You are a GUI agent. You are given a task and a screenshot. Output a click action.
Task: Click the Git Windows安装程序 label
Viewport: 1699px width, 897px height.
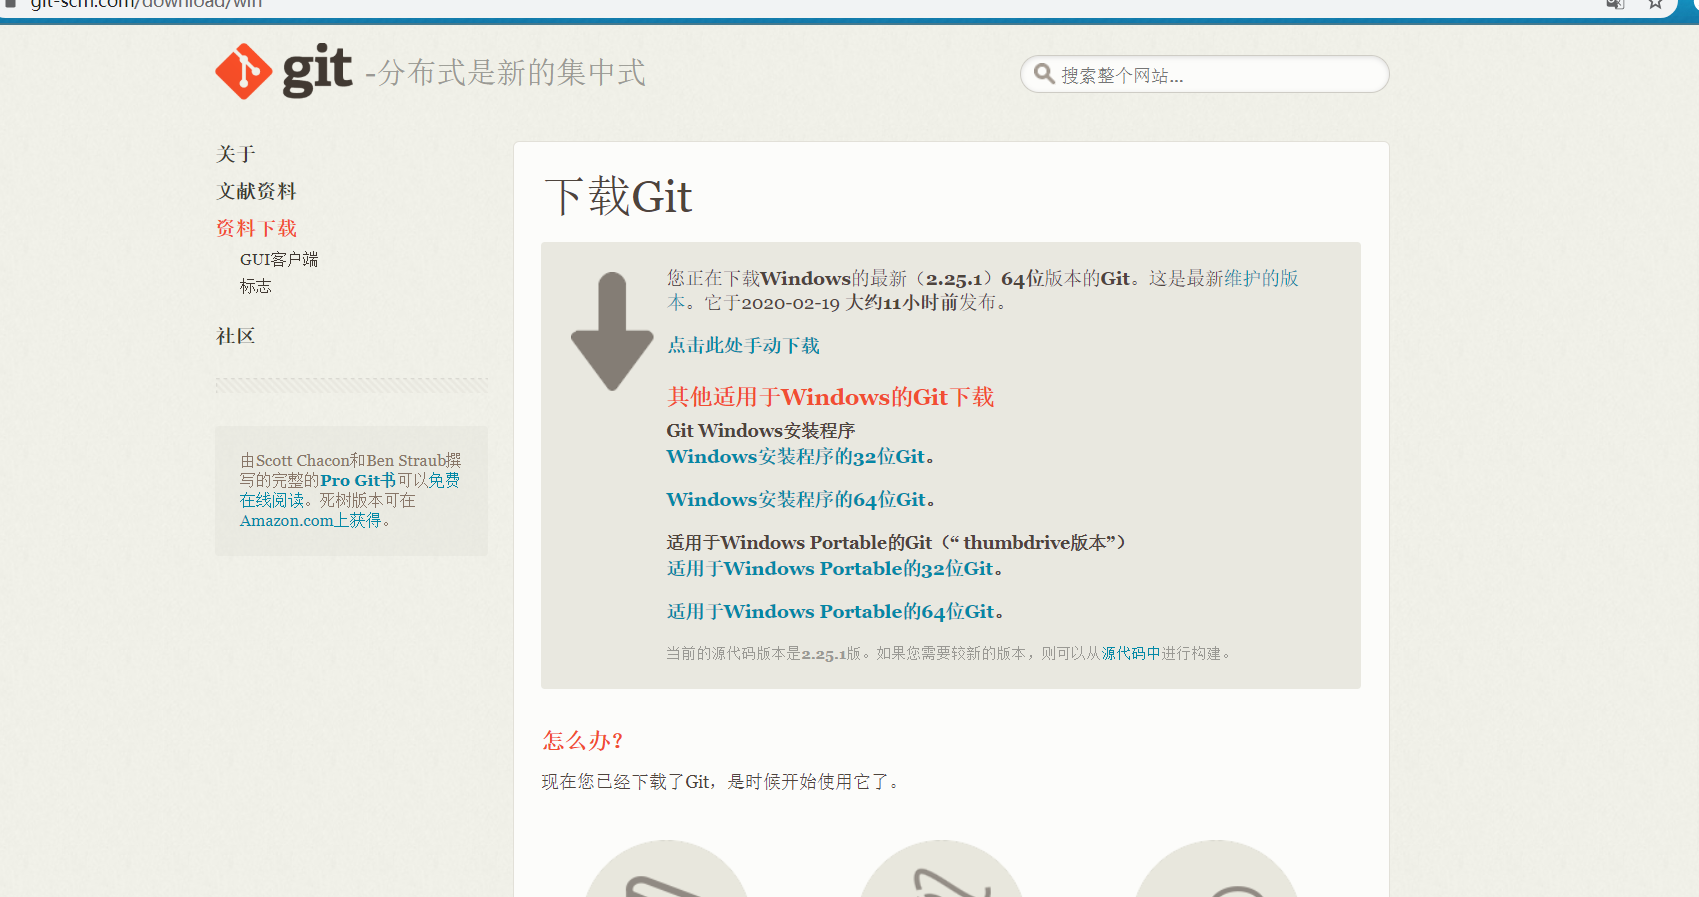click(x=761, y=431)
